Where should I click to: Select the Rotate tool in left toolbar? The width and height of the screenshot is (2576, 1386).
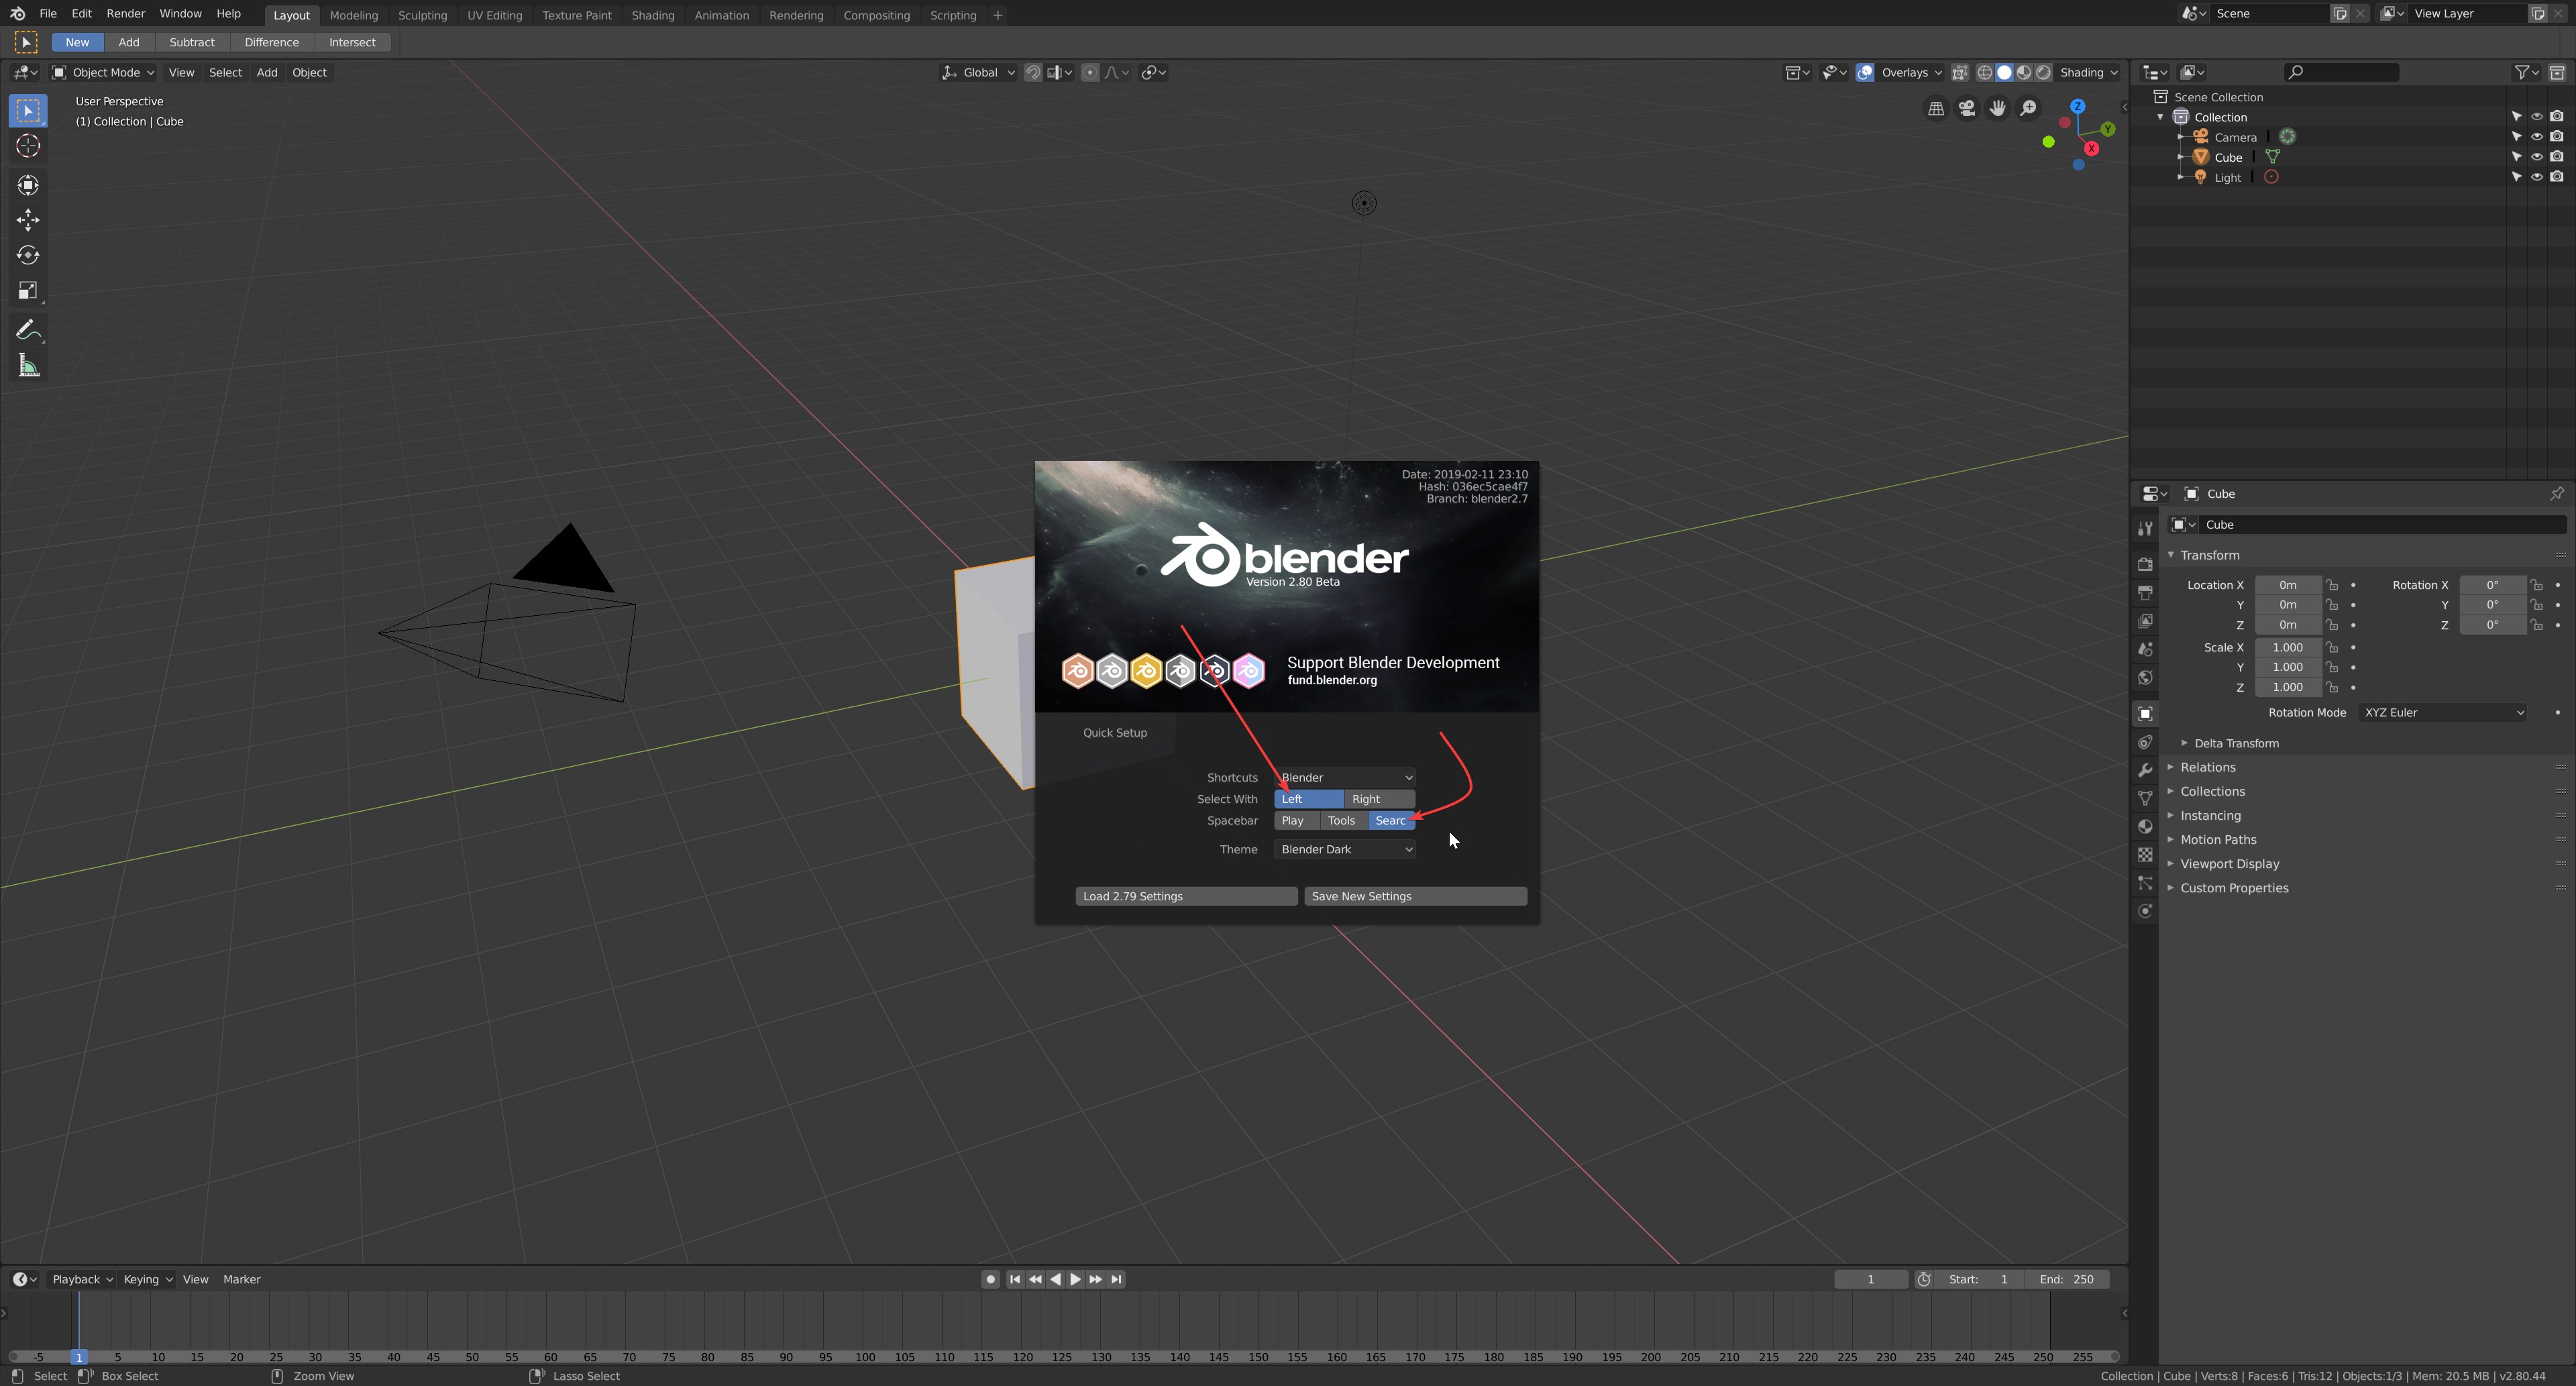tap(28, 255)
